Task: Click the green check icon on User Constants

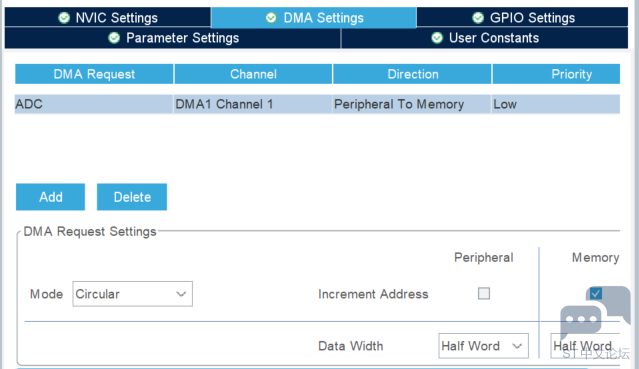Action: [437, 38]
